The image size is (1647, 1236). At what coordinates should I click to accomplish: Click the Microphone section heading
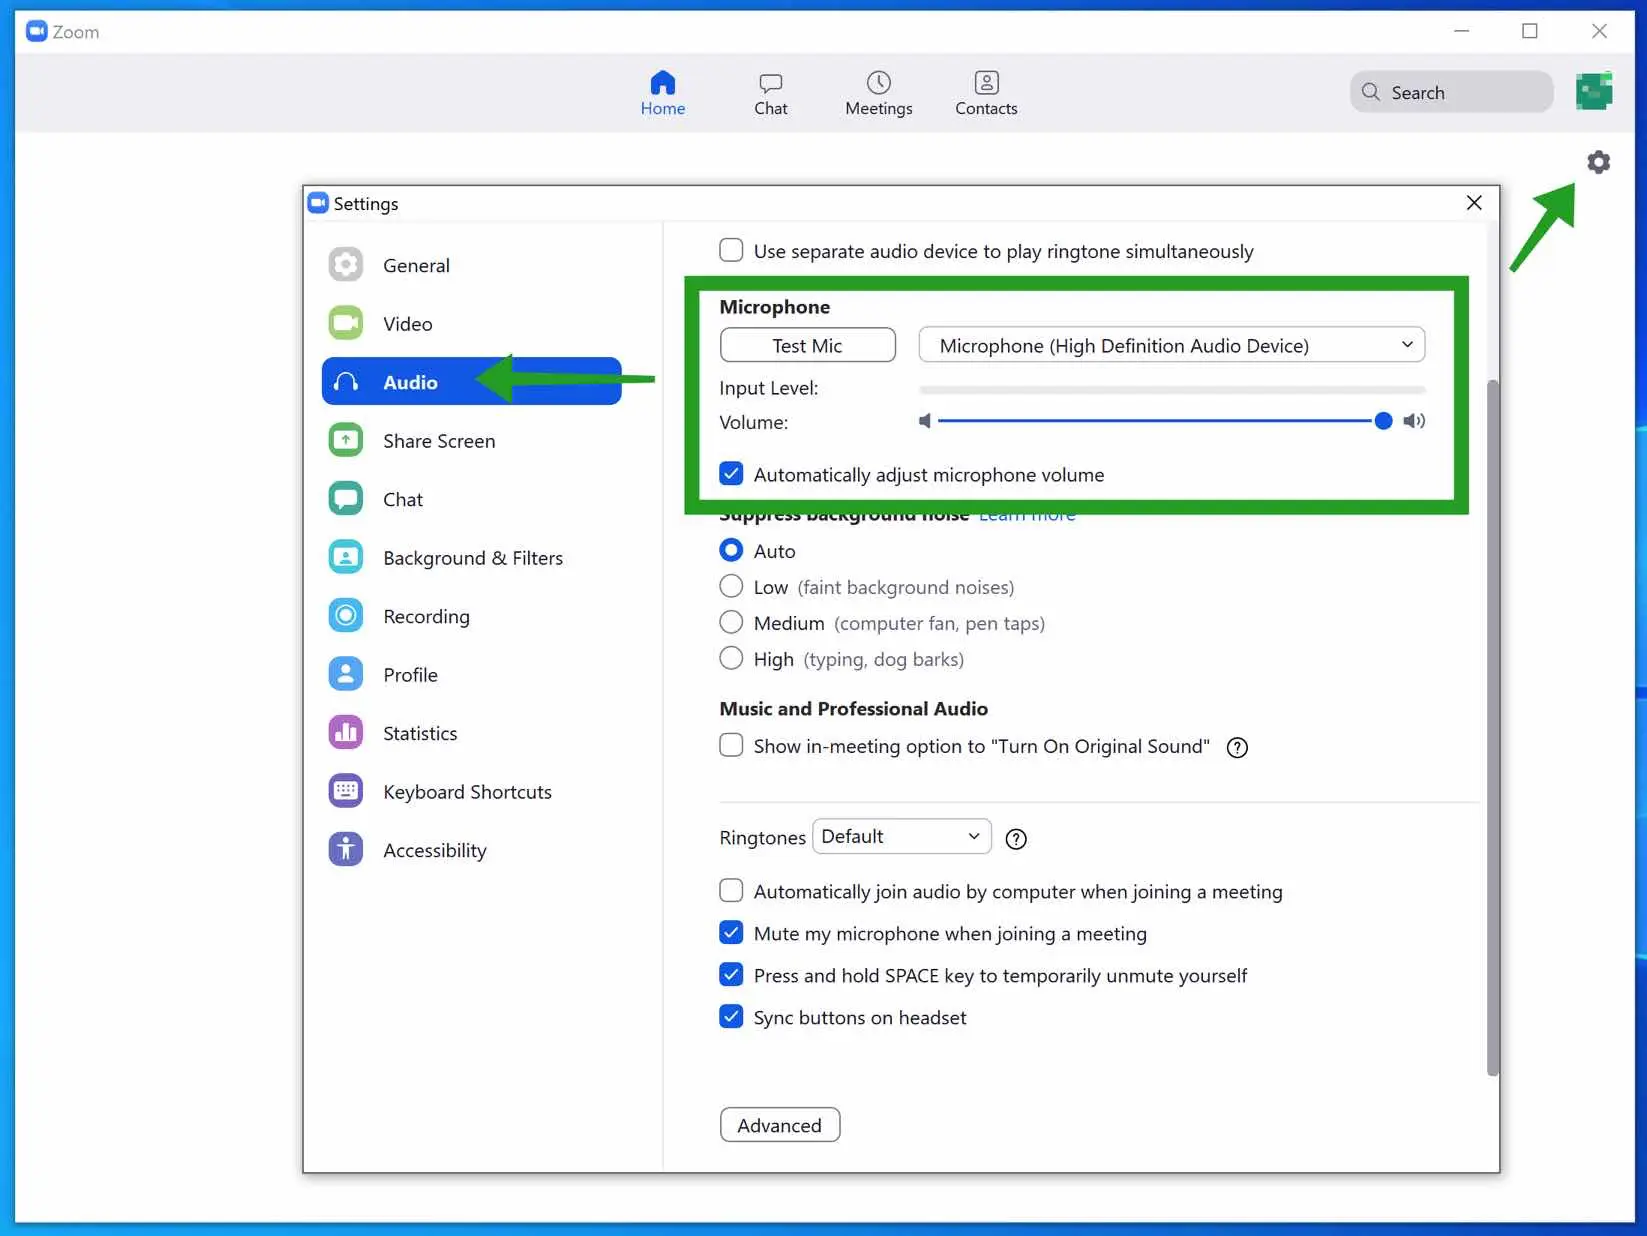click(x=774, y=306)
